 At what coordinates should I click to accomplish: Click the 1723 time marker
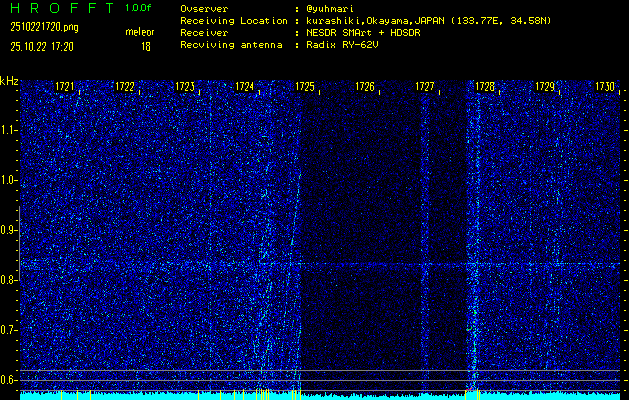(x=185, y=86)
